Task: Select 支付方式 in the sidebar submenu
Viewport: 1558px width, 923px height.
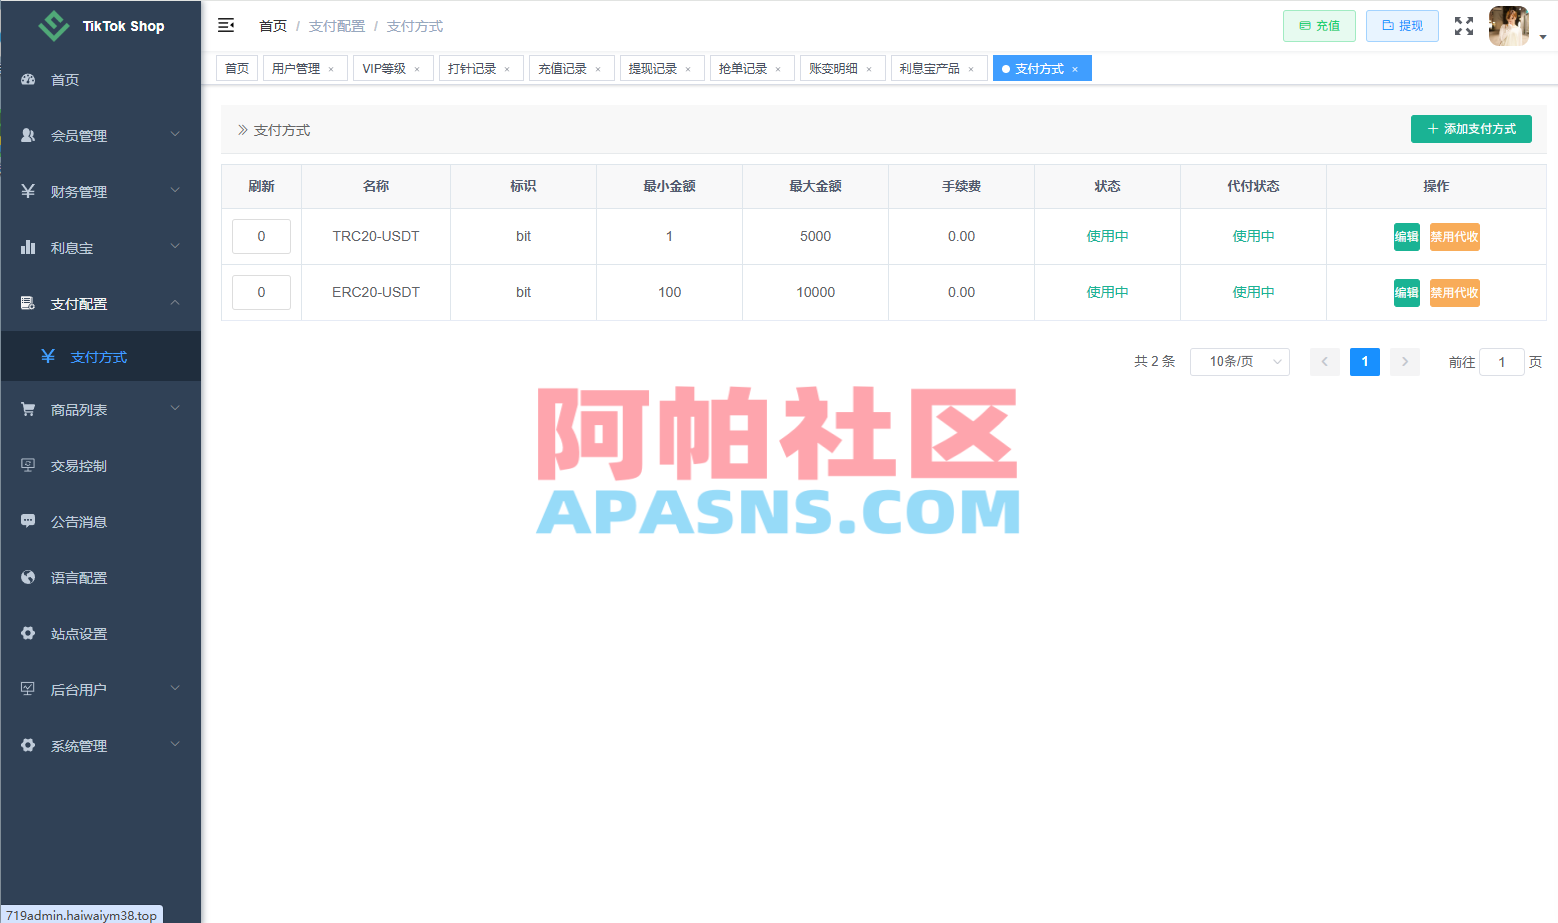Action: coord(100,357)
